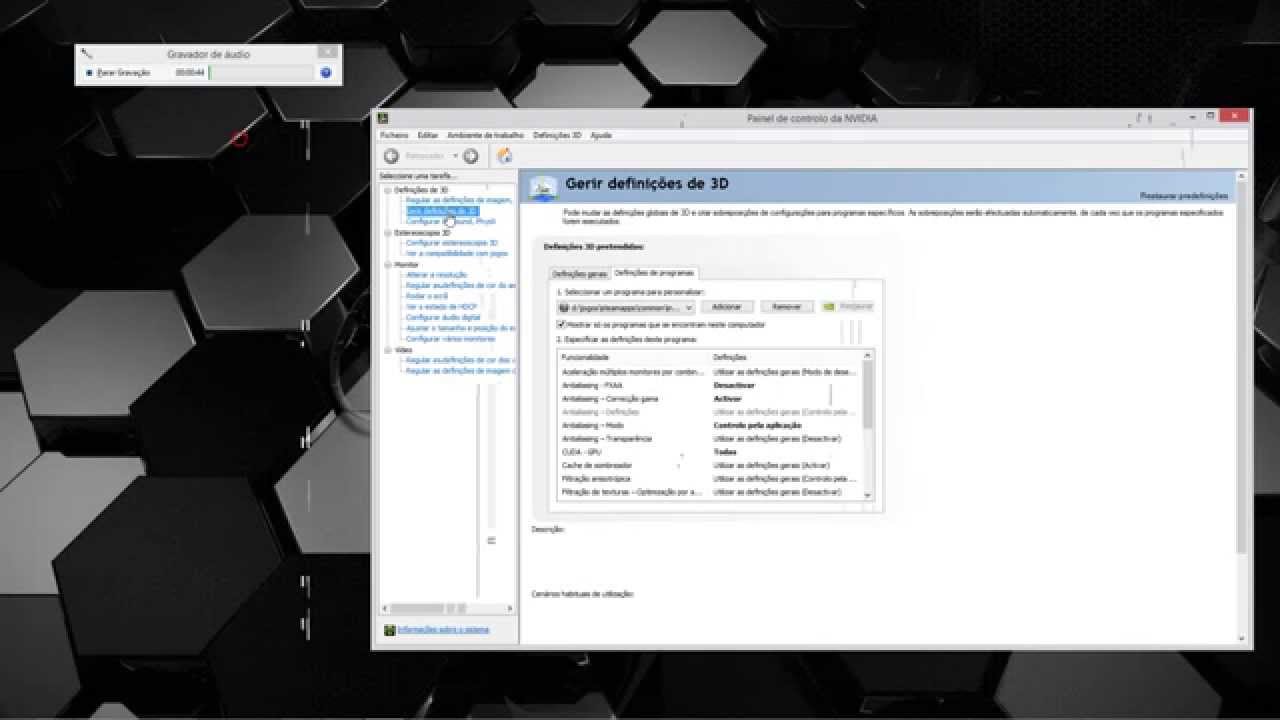The width and height of the screenshot is (1280, 720).
Task: Collapse the Vídeo tree node
Action: click(388, 350)
